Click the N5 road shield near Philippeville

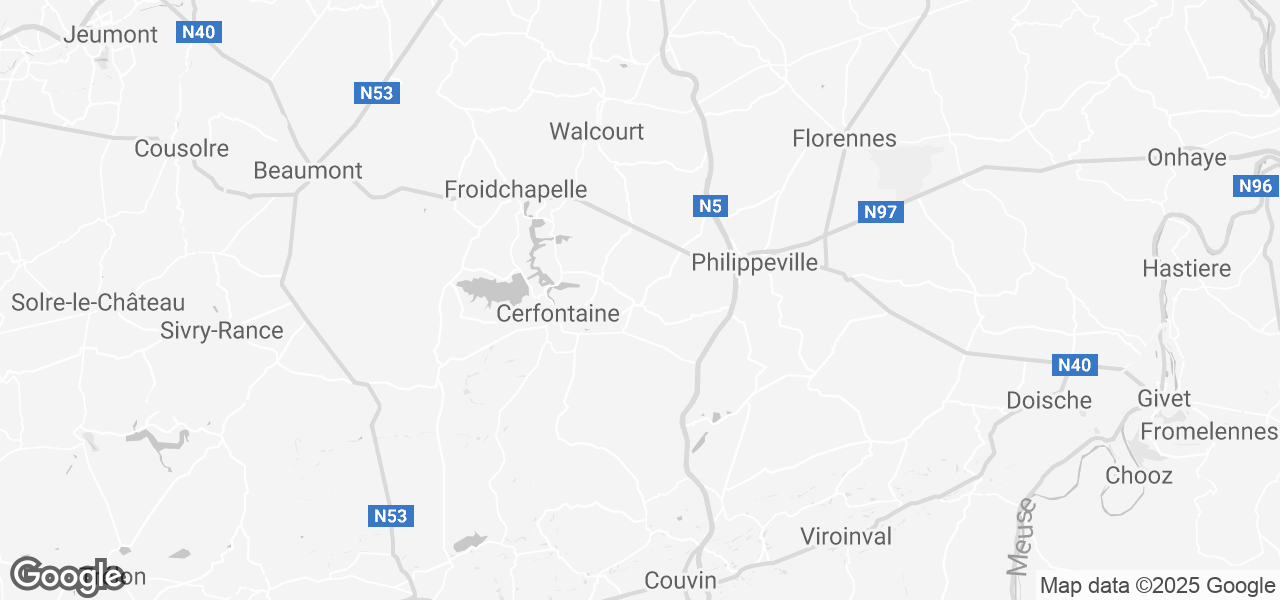coord(709,206)
